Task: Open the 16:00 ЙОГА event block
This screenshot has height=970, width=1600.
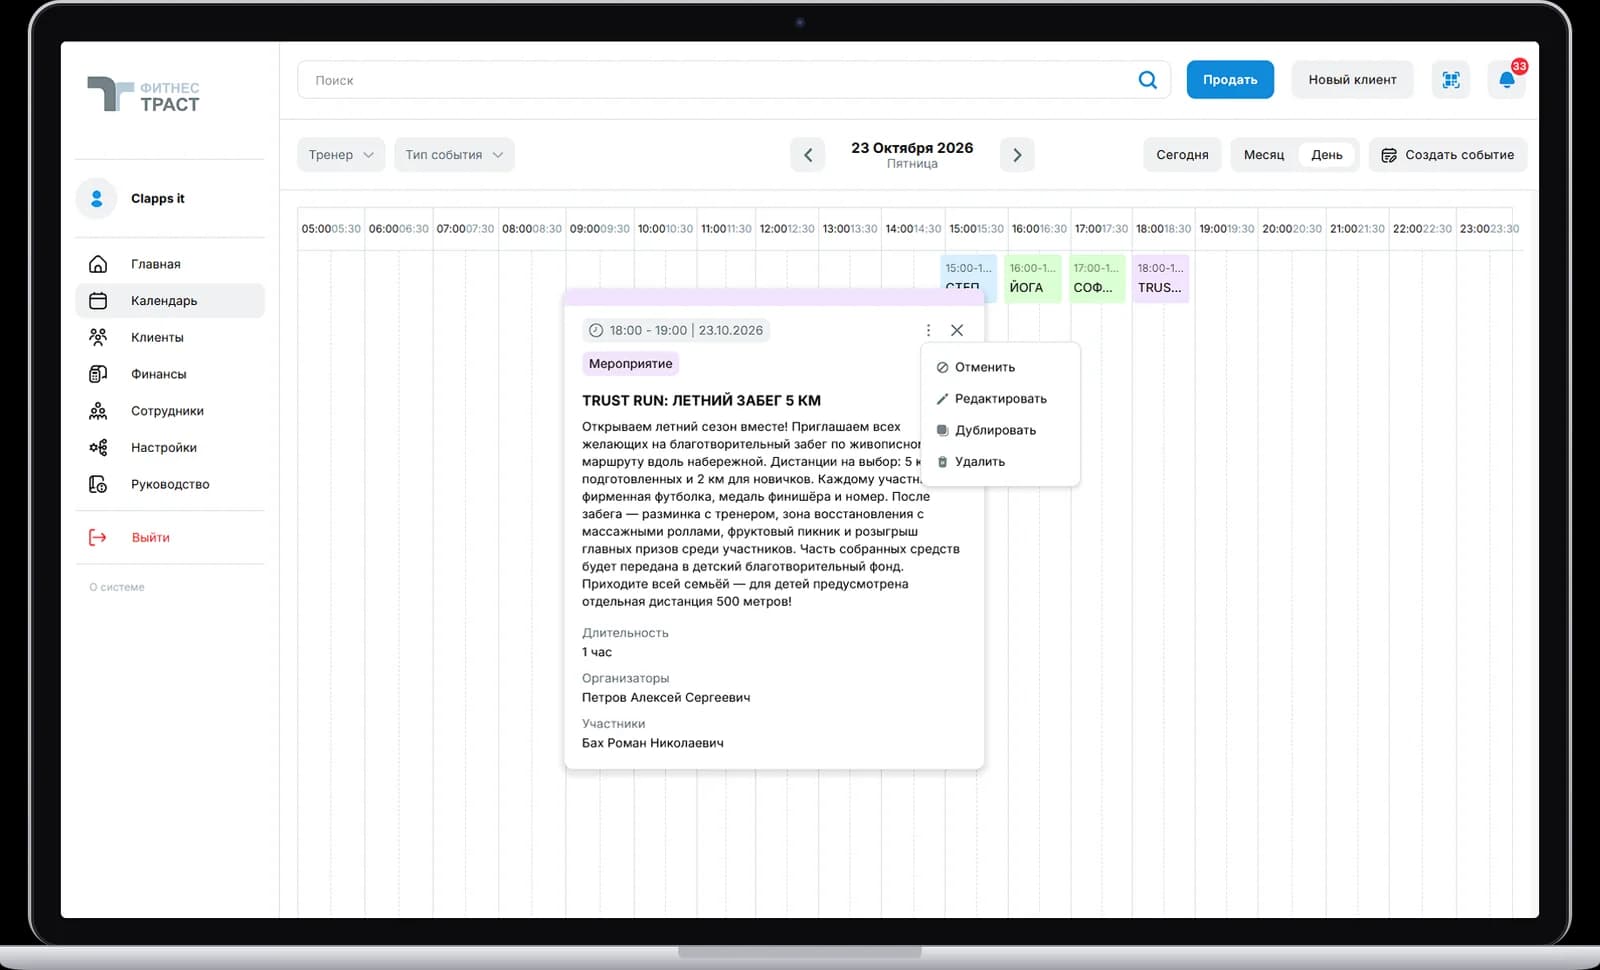Action: [1033, 278]
